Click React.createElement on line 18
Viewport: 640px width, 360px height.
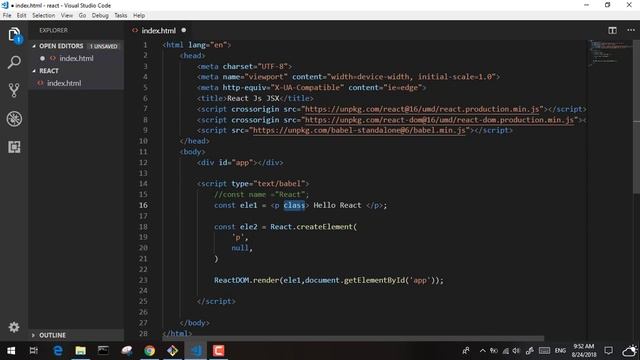tap(311, 227)
